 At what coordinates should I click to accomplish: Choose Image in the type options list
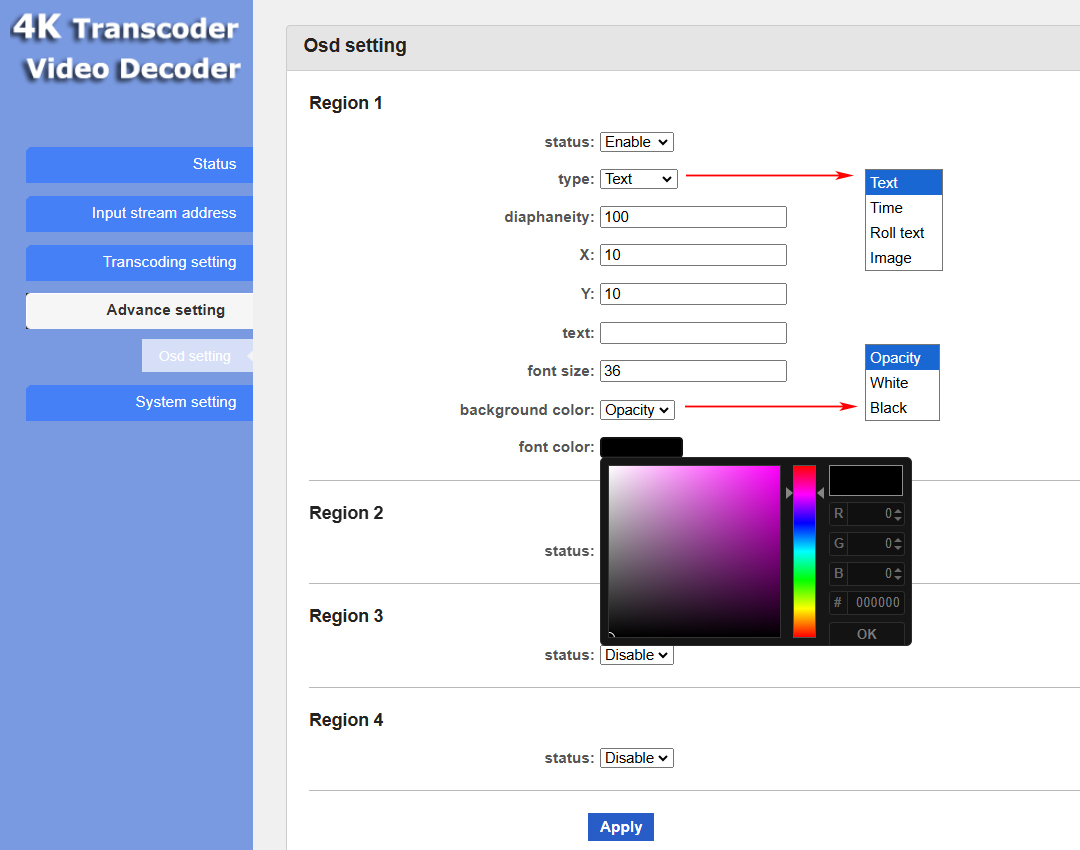point(903,258)
